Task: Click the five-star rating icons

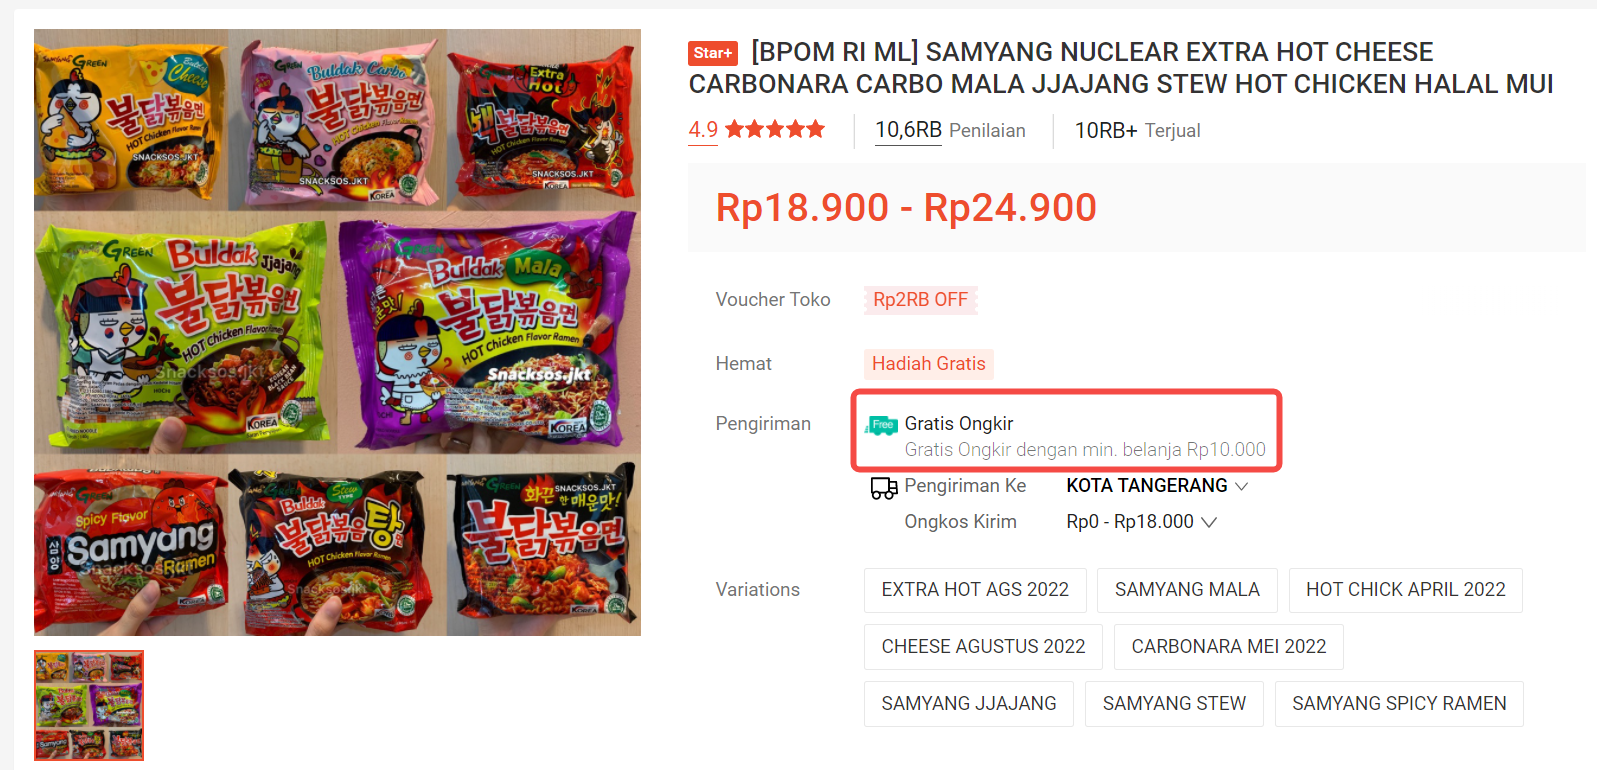Action: (x=775, y=129)
